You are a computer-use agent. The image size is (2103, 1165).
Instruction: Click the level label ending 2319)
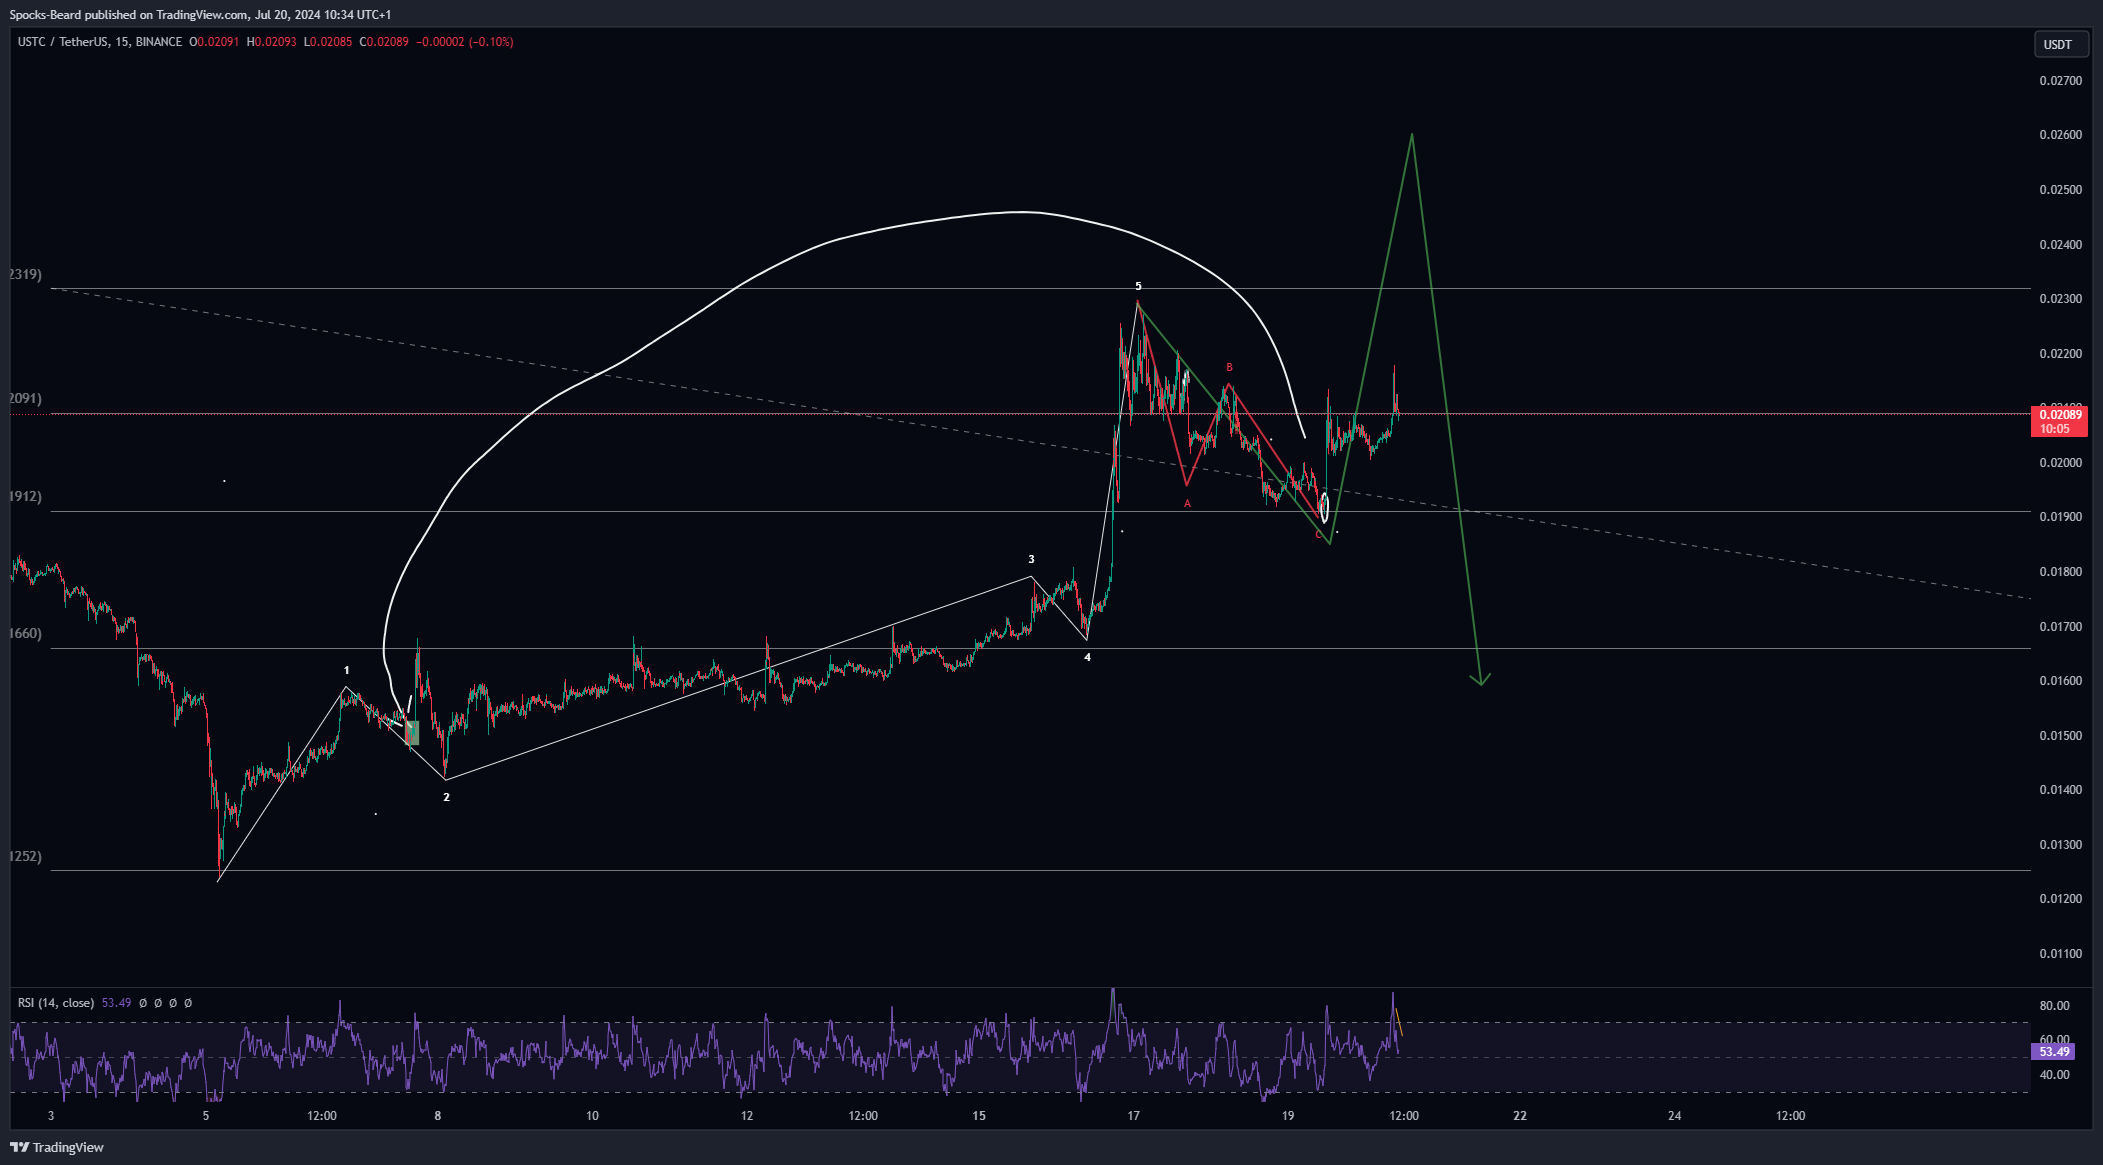tap(25, 274)
